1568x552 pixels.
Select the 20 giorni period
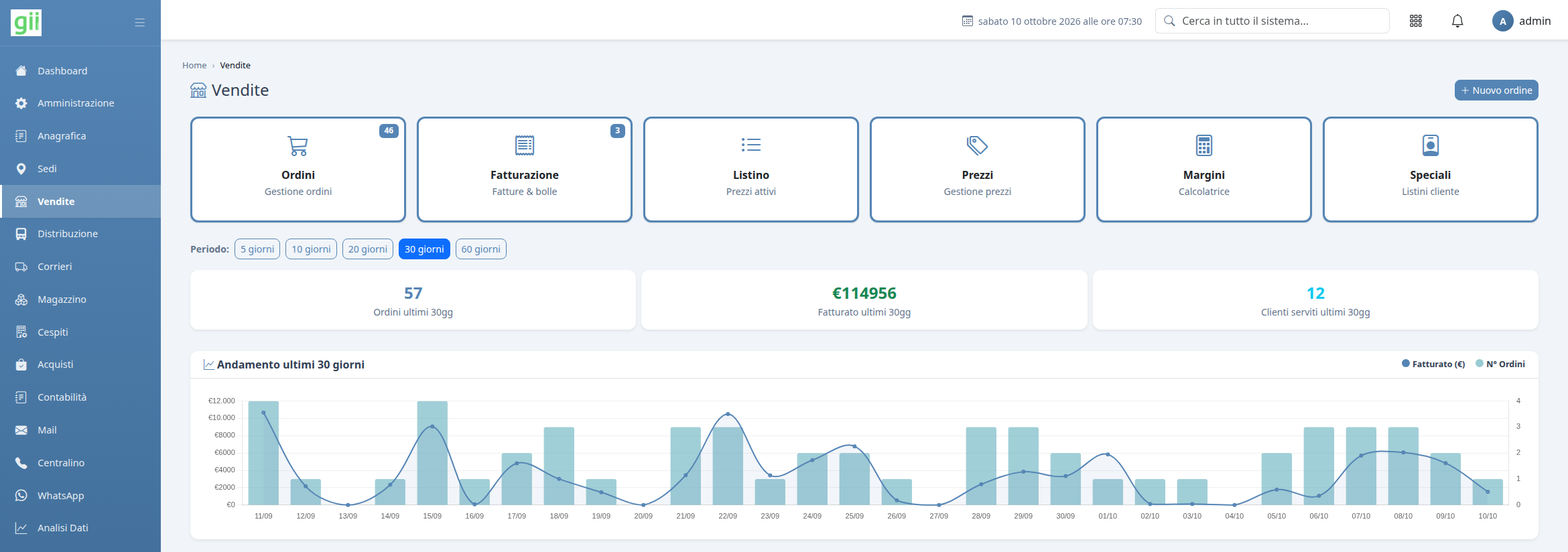pyautogui.click(x=367, y=249)
